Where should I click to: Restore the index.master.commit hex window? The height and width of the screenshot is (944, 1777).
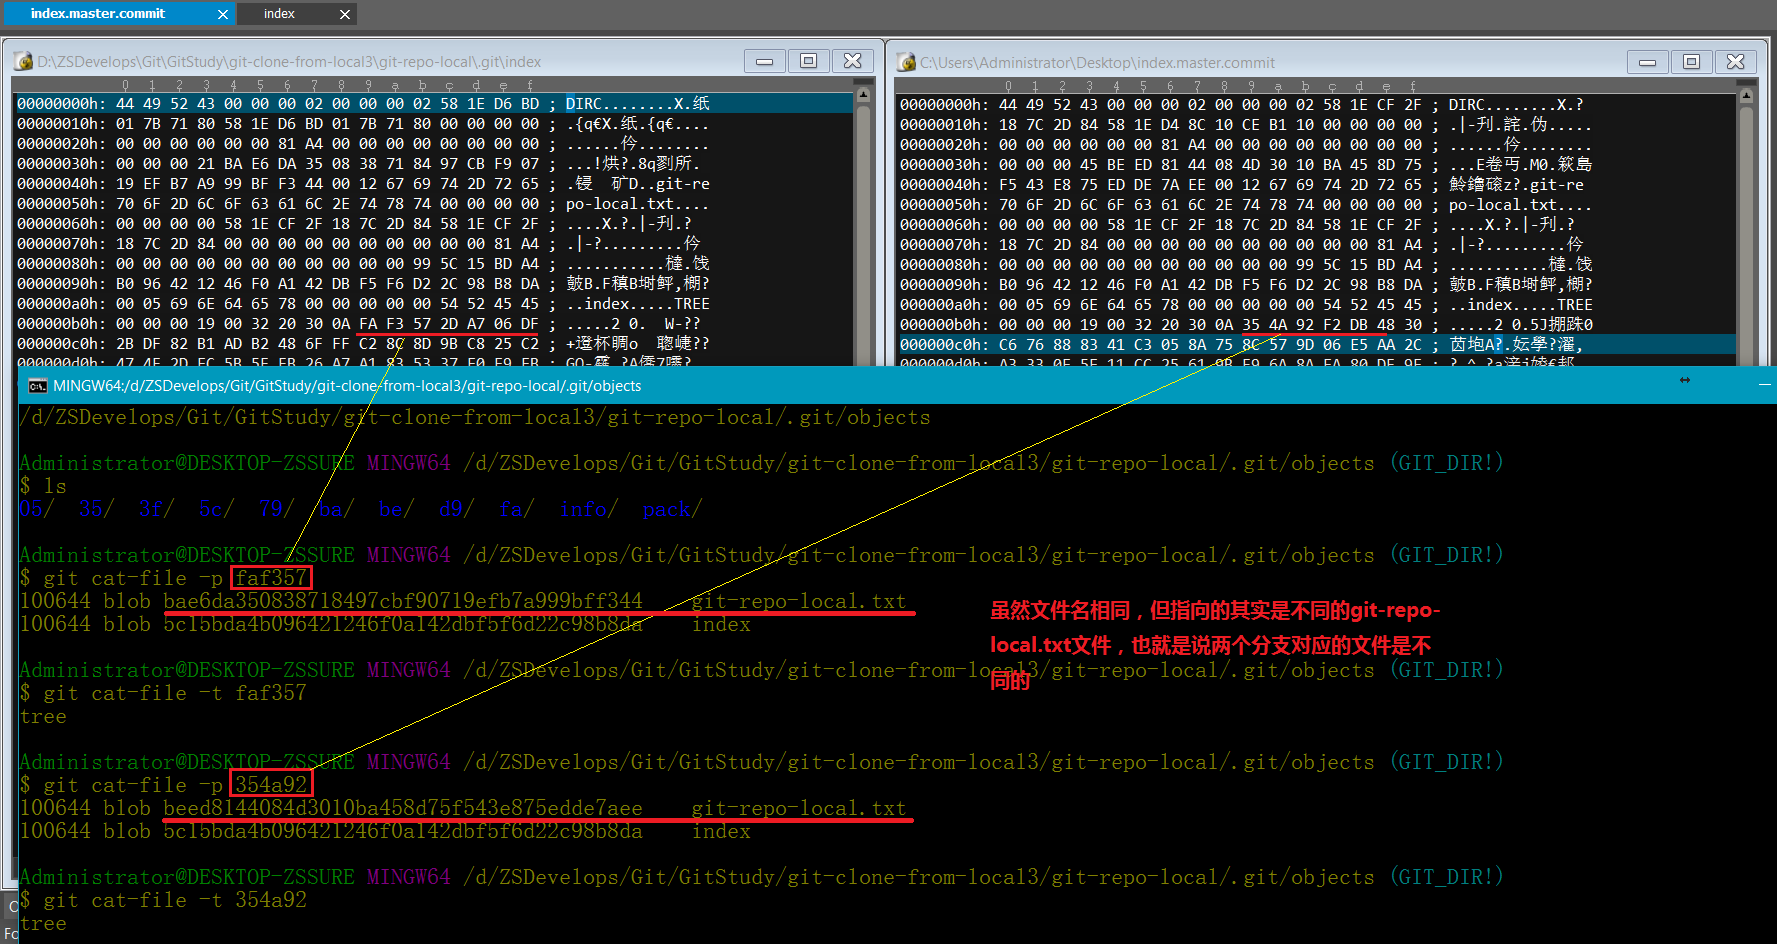[x=1691, y=62]
